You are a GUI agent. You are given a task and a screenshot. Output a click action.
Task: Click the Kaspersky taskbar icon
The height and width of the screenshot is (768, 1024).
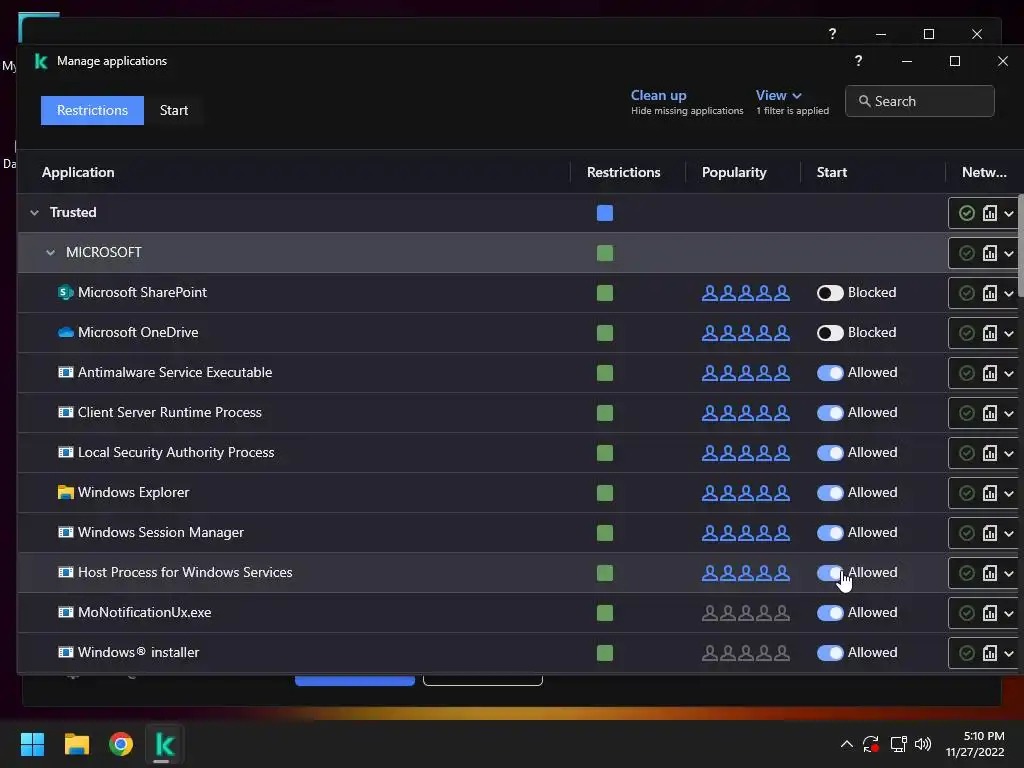click(165, 744)
